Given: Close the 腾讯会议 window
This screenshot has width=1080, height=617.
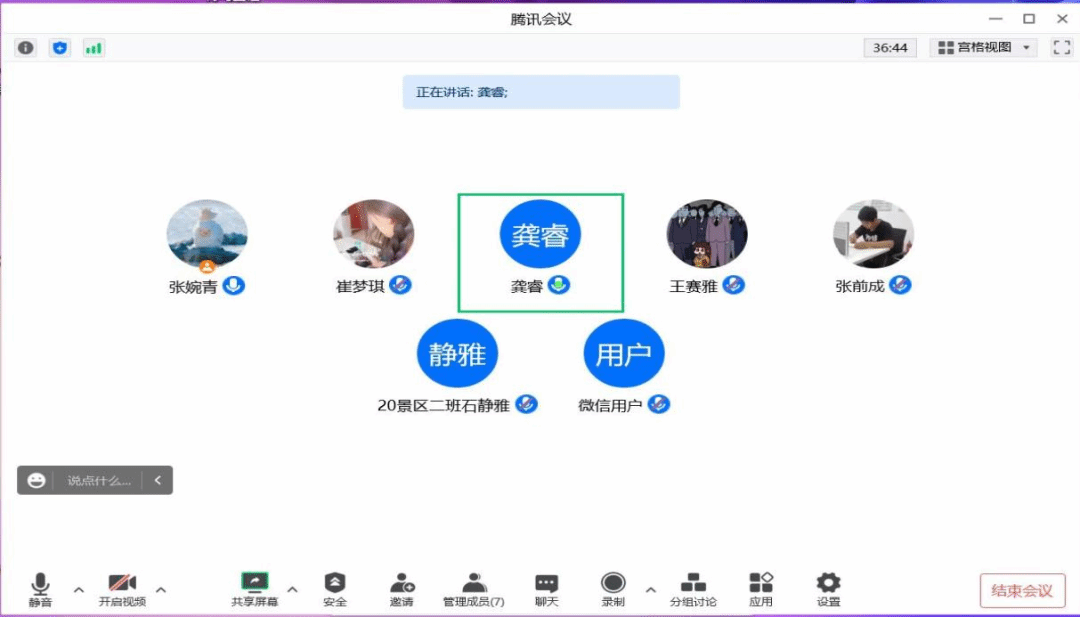Looking at the screenshot, I should pyautogui.click(x=1062, y=19).
